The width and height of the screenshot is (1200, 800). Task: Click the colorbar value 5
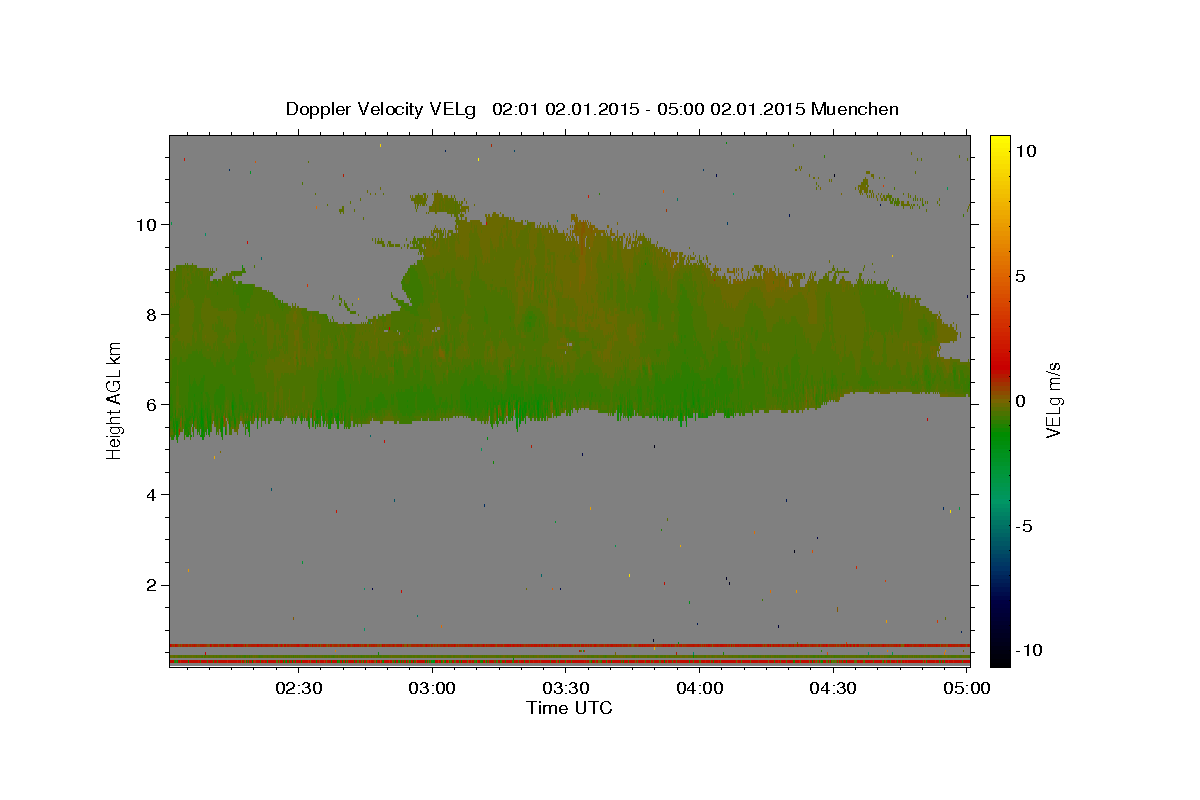[x=1021, y=276]
